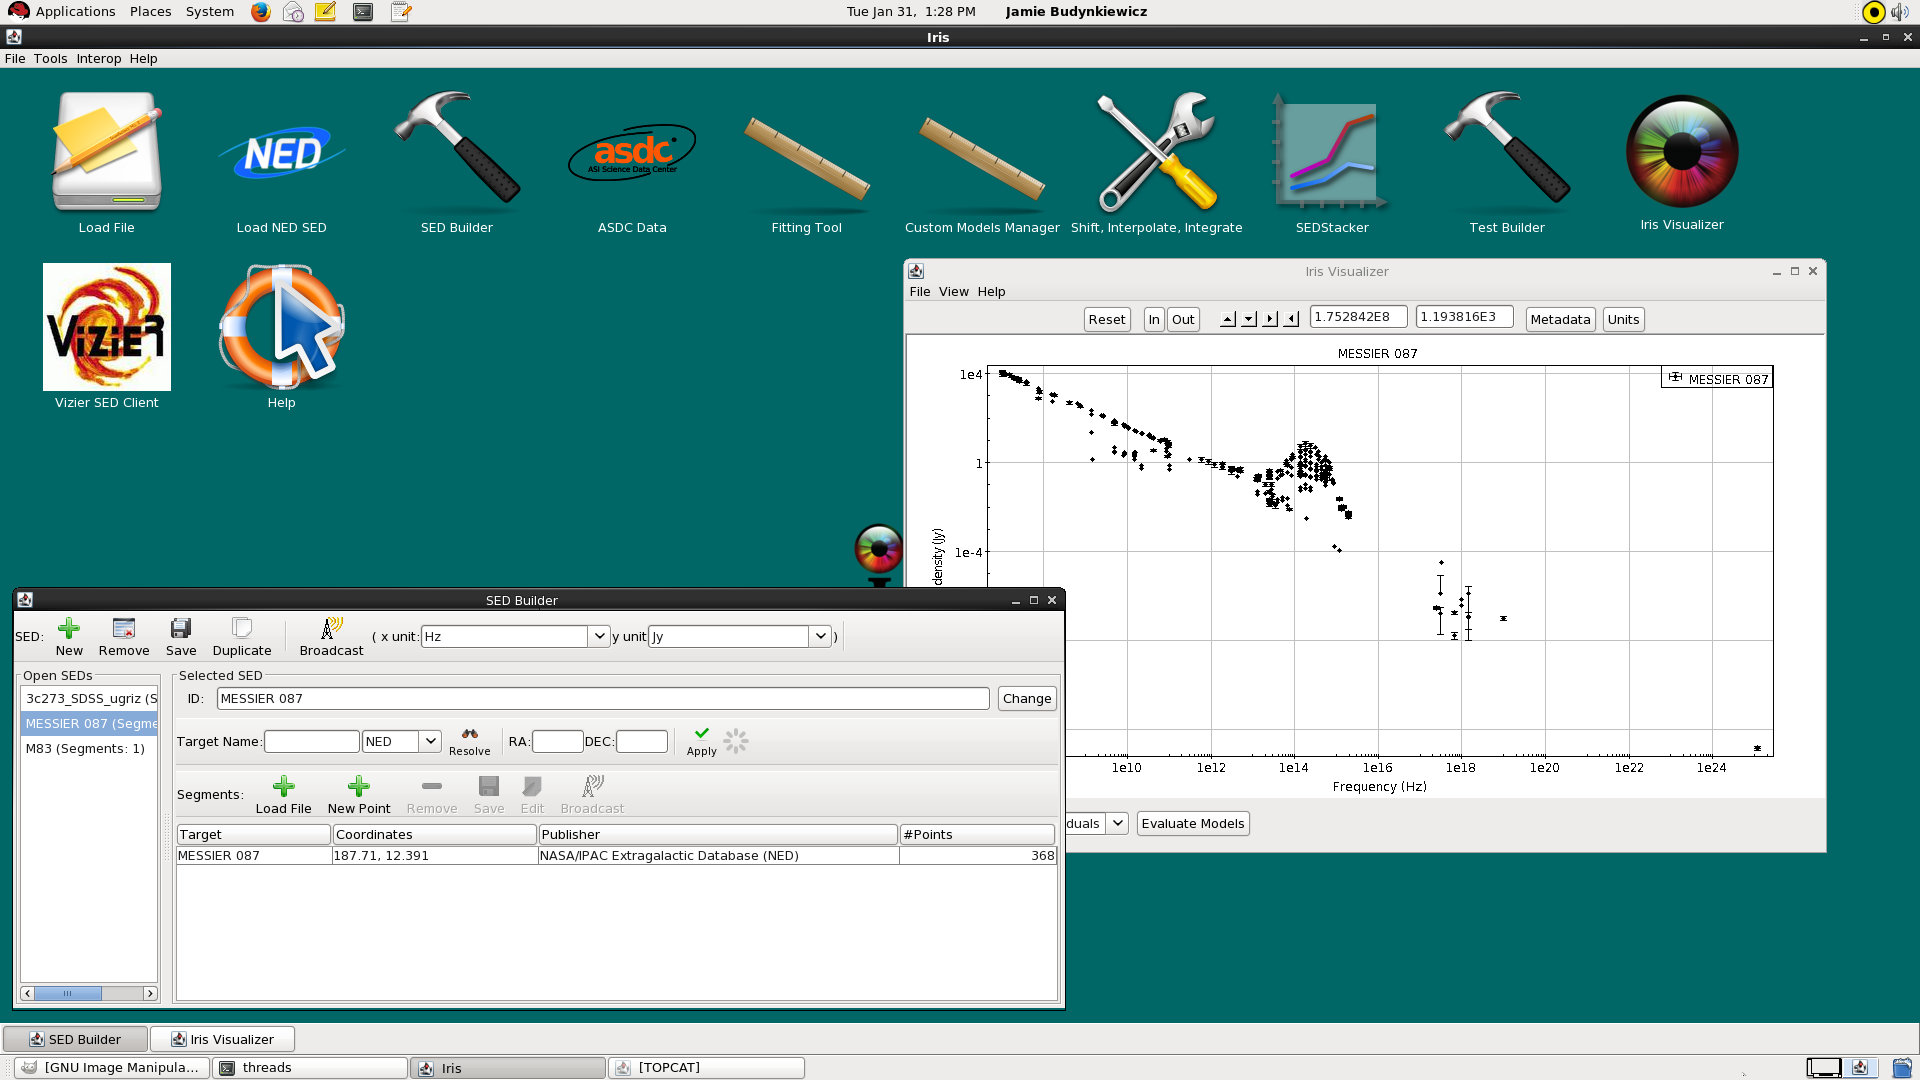Open the NED resolver dropdown
The image size is (1920, 1080).
pyautogui.click(x=431, y=741)
